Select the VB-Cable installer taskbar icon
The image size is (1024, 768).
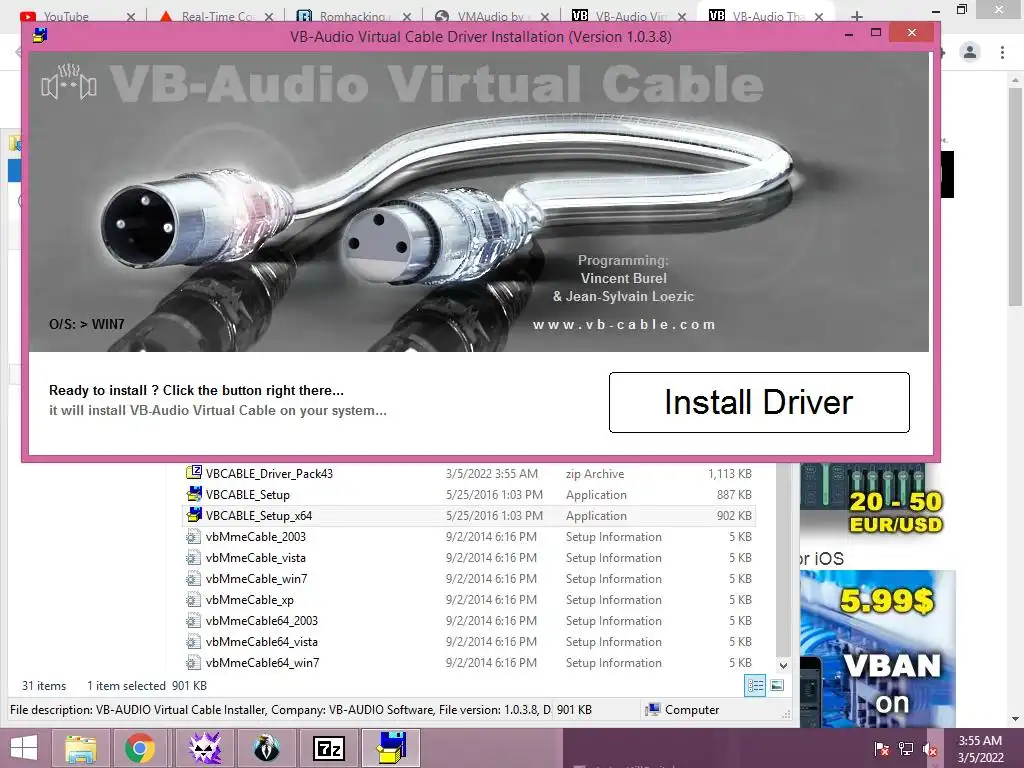[x=391, y=748]
